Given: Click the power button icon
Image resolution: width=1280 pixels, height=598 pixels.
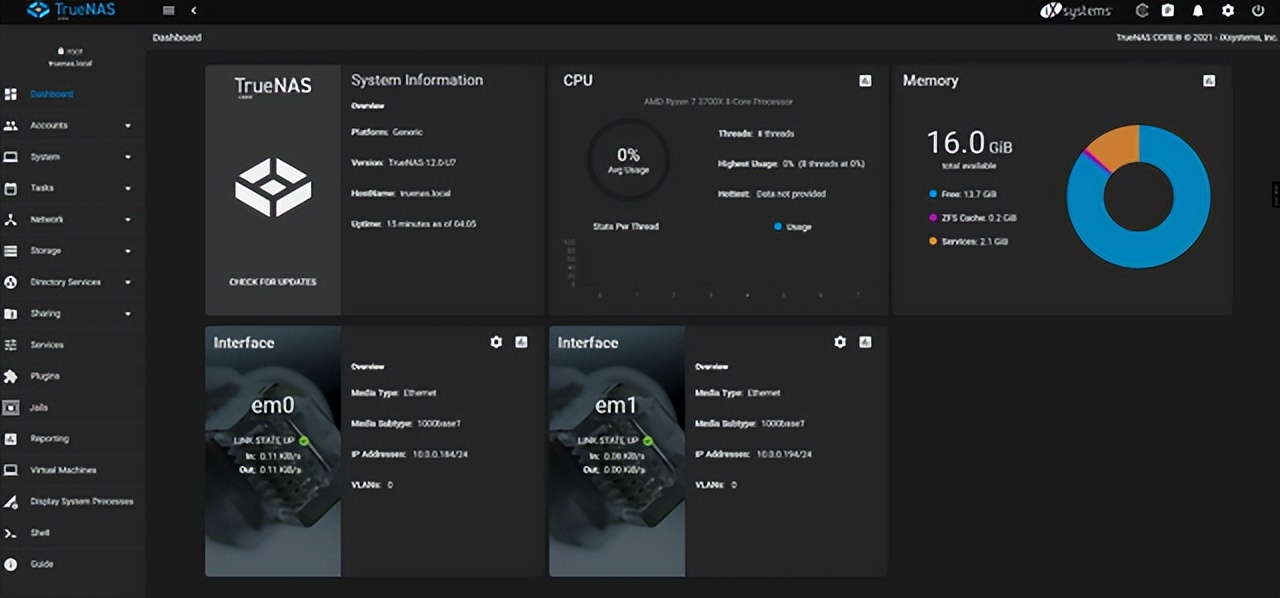Looking at the screenshot, I should [1258, 11].
